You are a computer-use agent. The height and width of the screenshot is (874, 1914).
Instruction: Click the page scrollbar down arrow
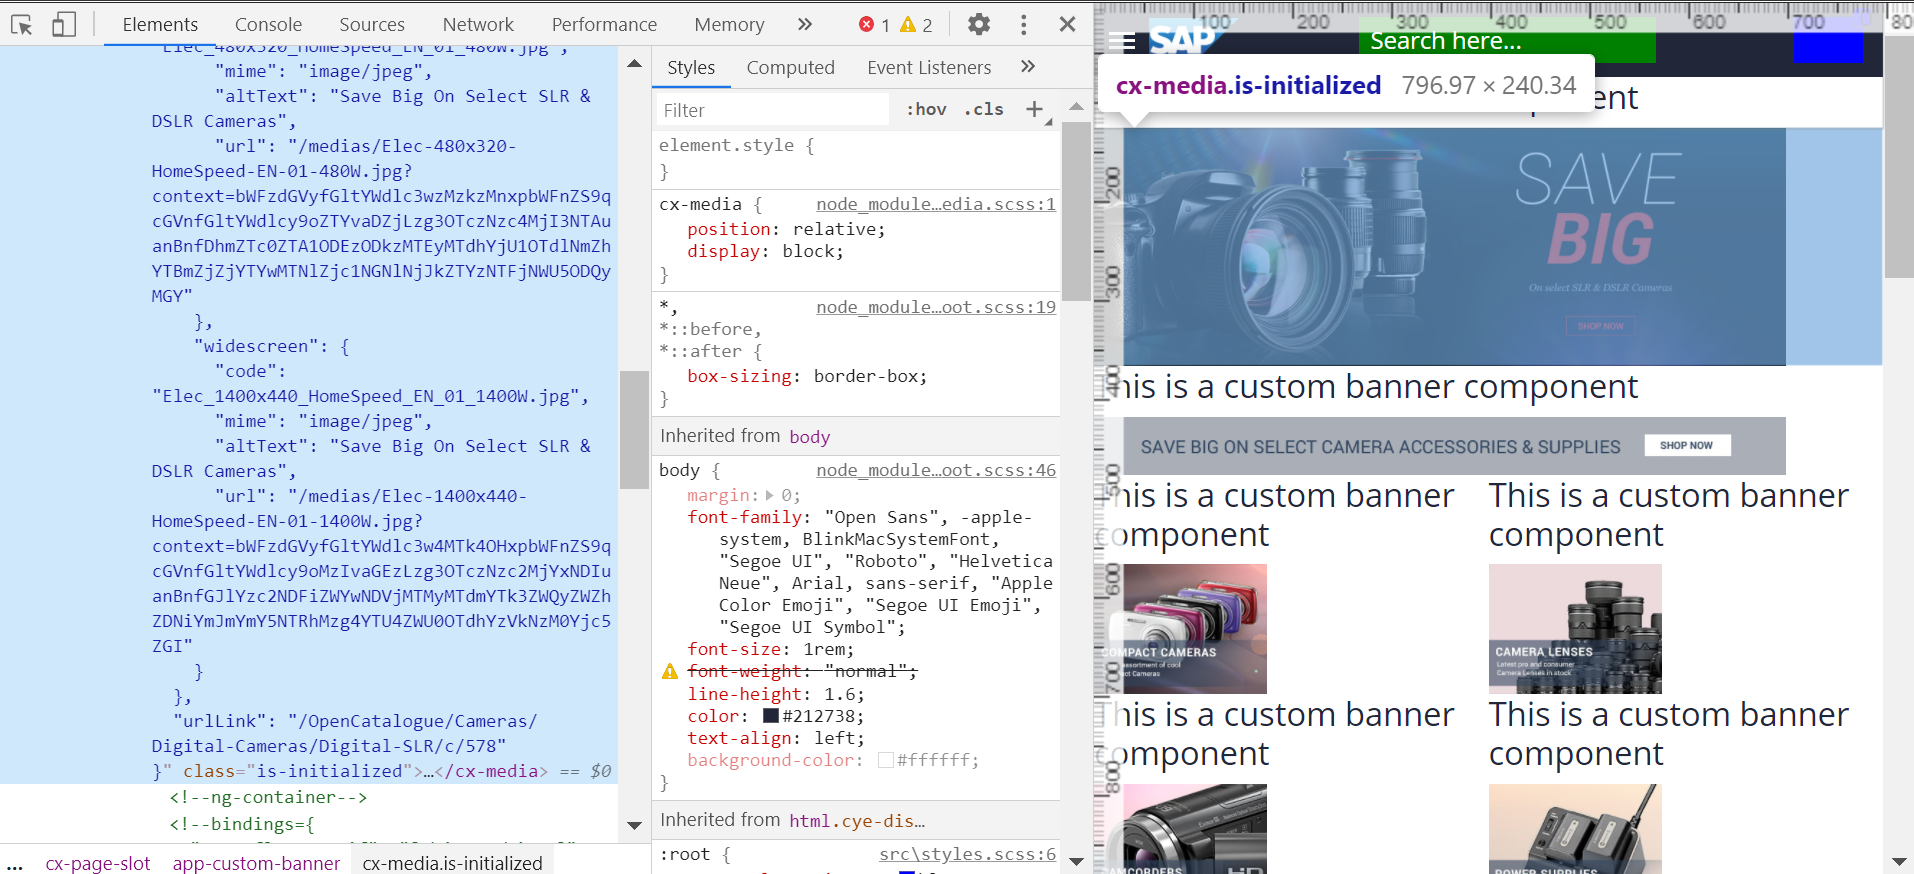click(1899, 861)
